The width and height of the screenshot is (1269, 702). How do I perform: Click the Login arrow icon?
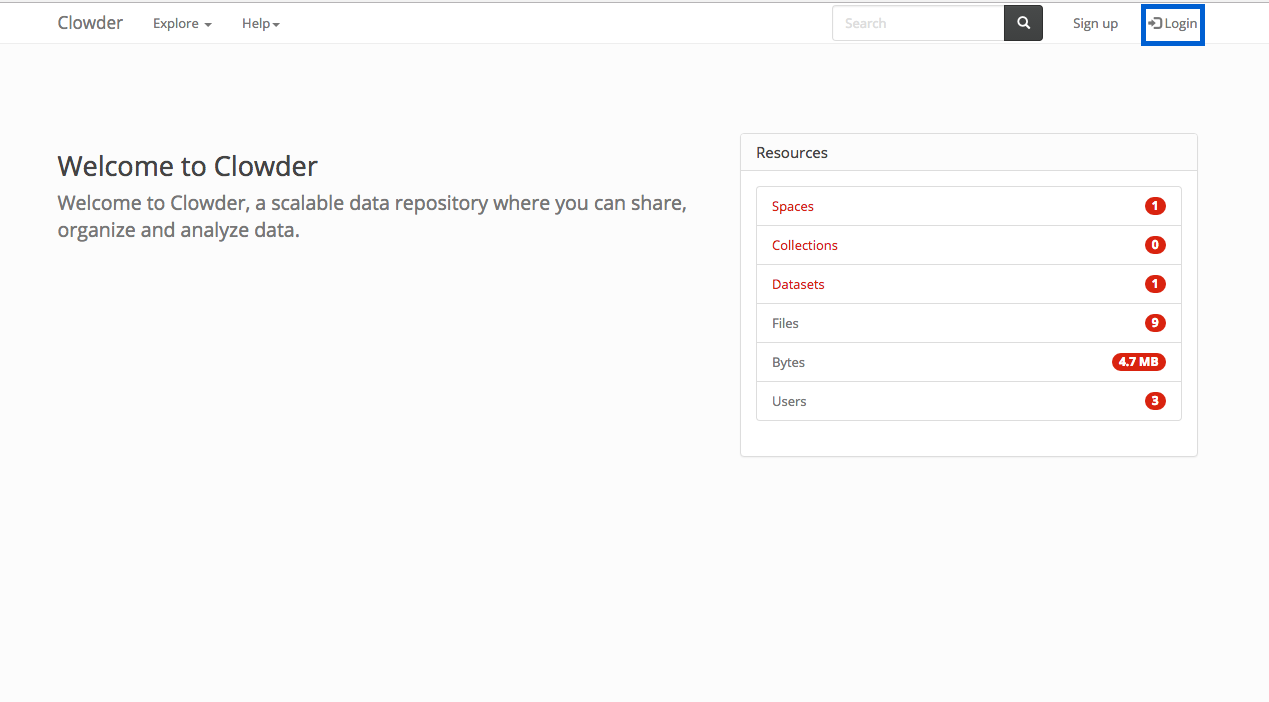click(x=1155, y=23)
